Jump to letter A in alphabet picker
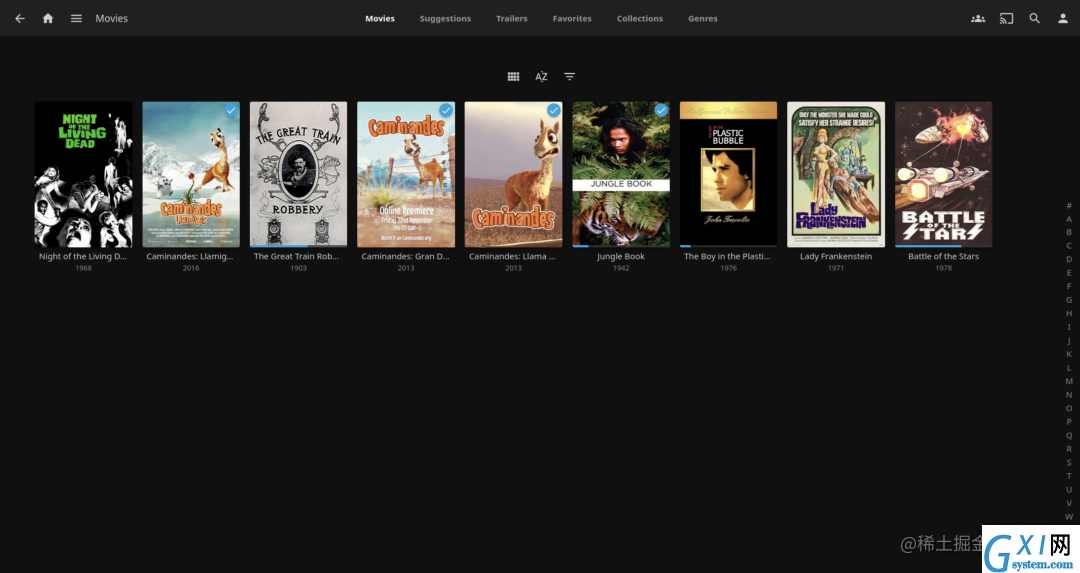Image resolution: width=1080 pixels, height=573 pixels. tap(1069, 219)
